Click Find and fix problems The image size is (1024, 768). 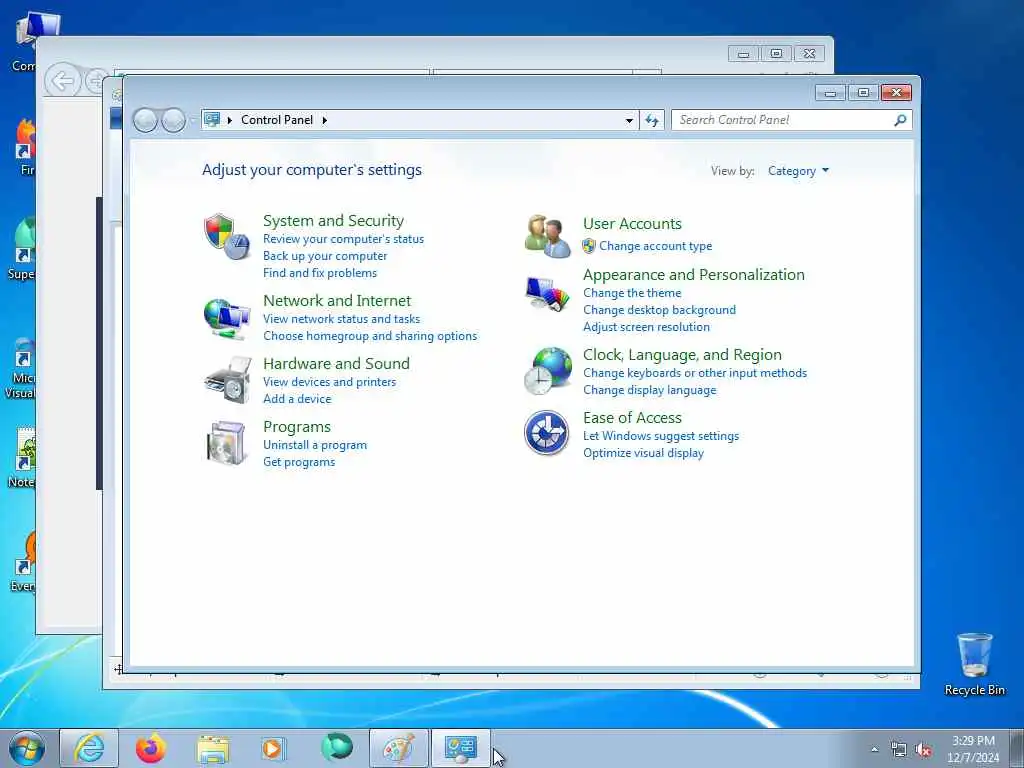point(319,273)
